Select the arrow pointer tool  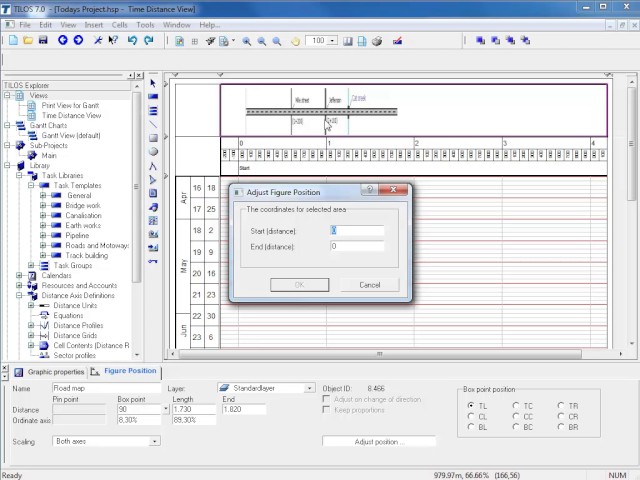[x=153, y=82]
